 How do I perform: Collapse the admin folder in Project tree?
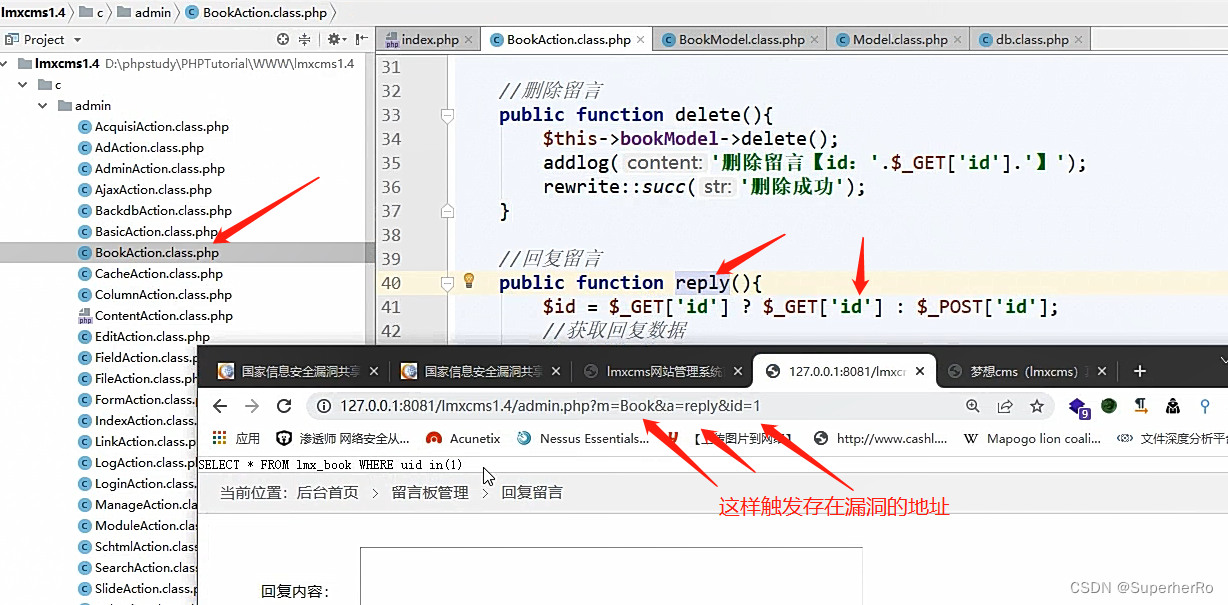click(x=41, y=105)
